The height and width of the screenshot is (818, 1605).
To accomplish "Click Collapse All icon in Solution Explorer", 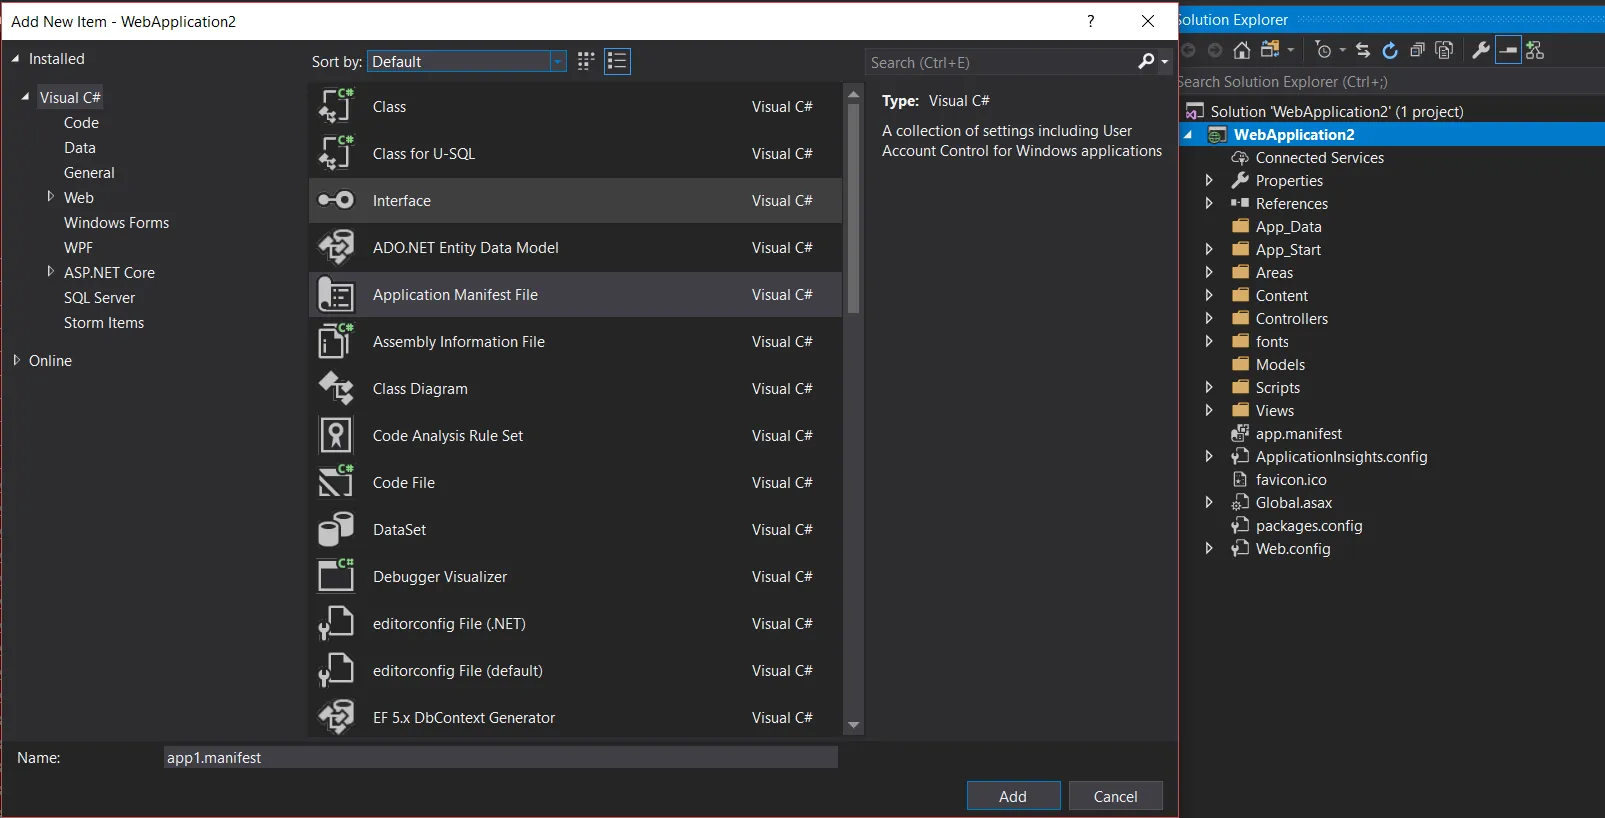I will (x=1417, y=50).
